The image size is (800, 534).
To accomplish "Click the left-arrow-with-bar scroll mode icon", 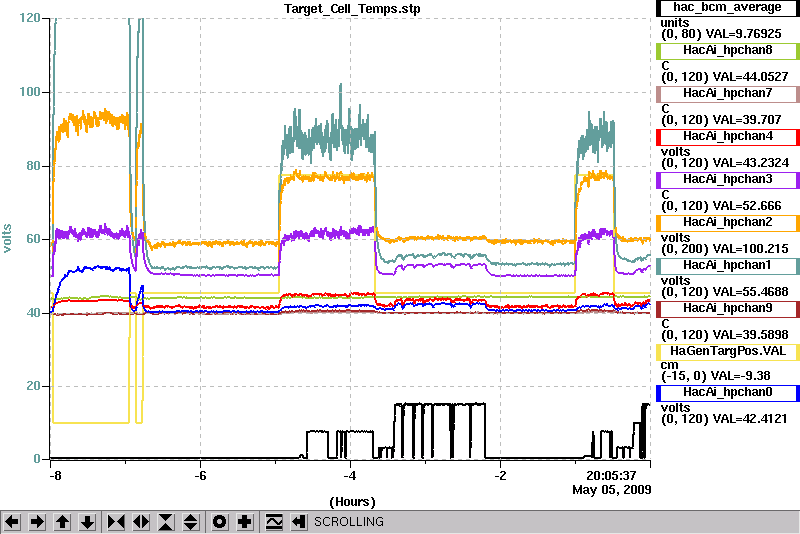I will point(299,522).
